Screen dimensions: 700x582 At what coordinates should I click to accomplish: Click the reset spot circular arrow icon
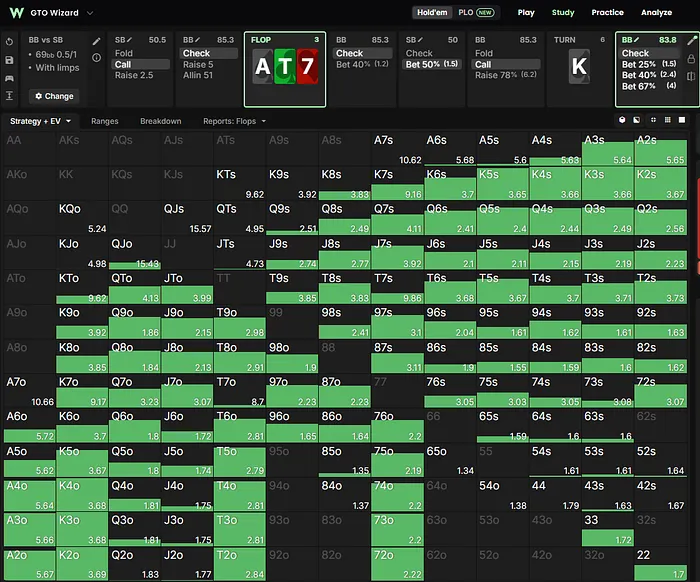coord(9,42)
